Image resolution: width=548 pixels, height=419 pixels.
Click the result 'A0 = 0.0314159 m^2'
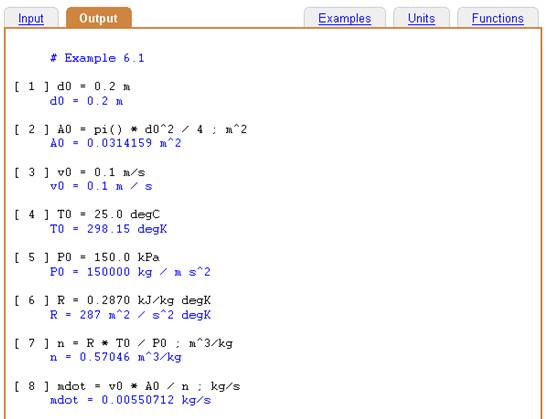[116, 143]
